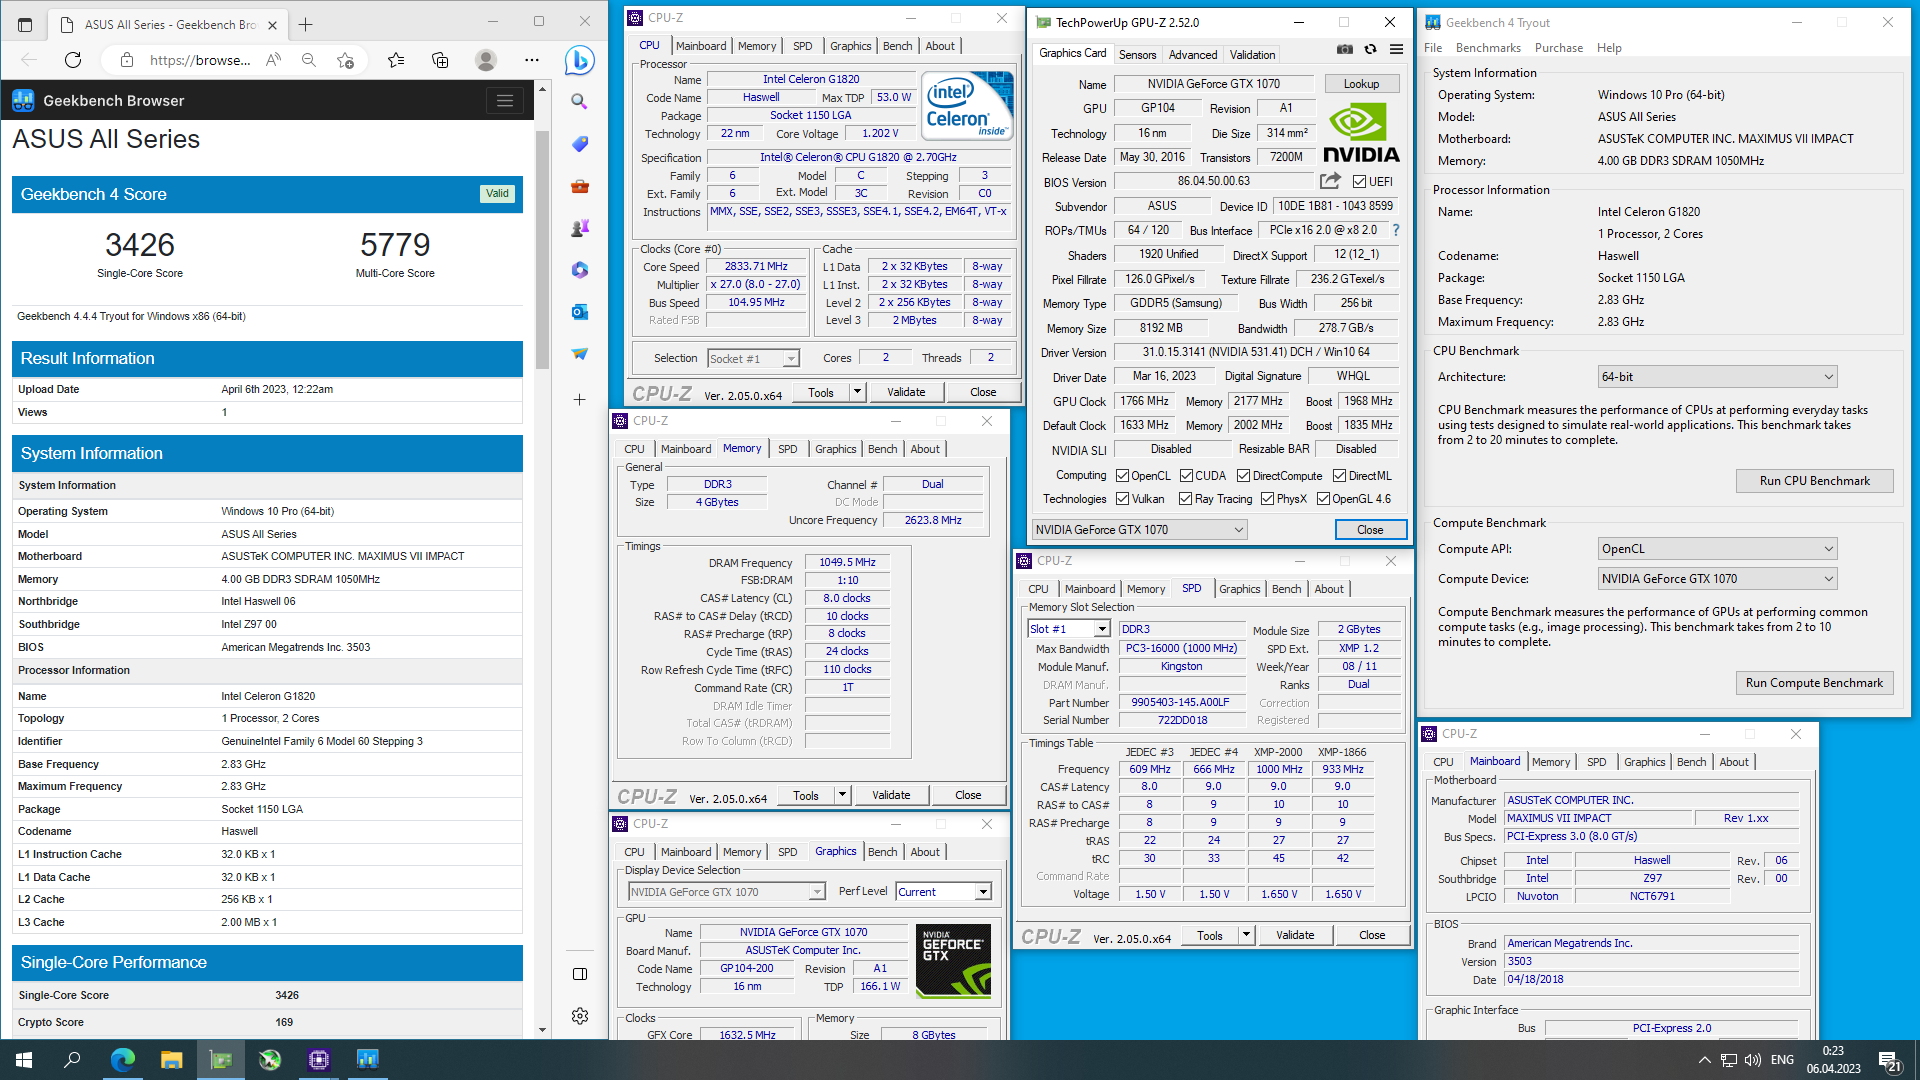This screenshot has height=1080, width=1920.
Task: Open Compute API OpenCL dropdown
Action: click(x=1717, y=549)
